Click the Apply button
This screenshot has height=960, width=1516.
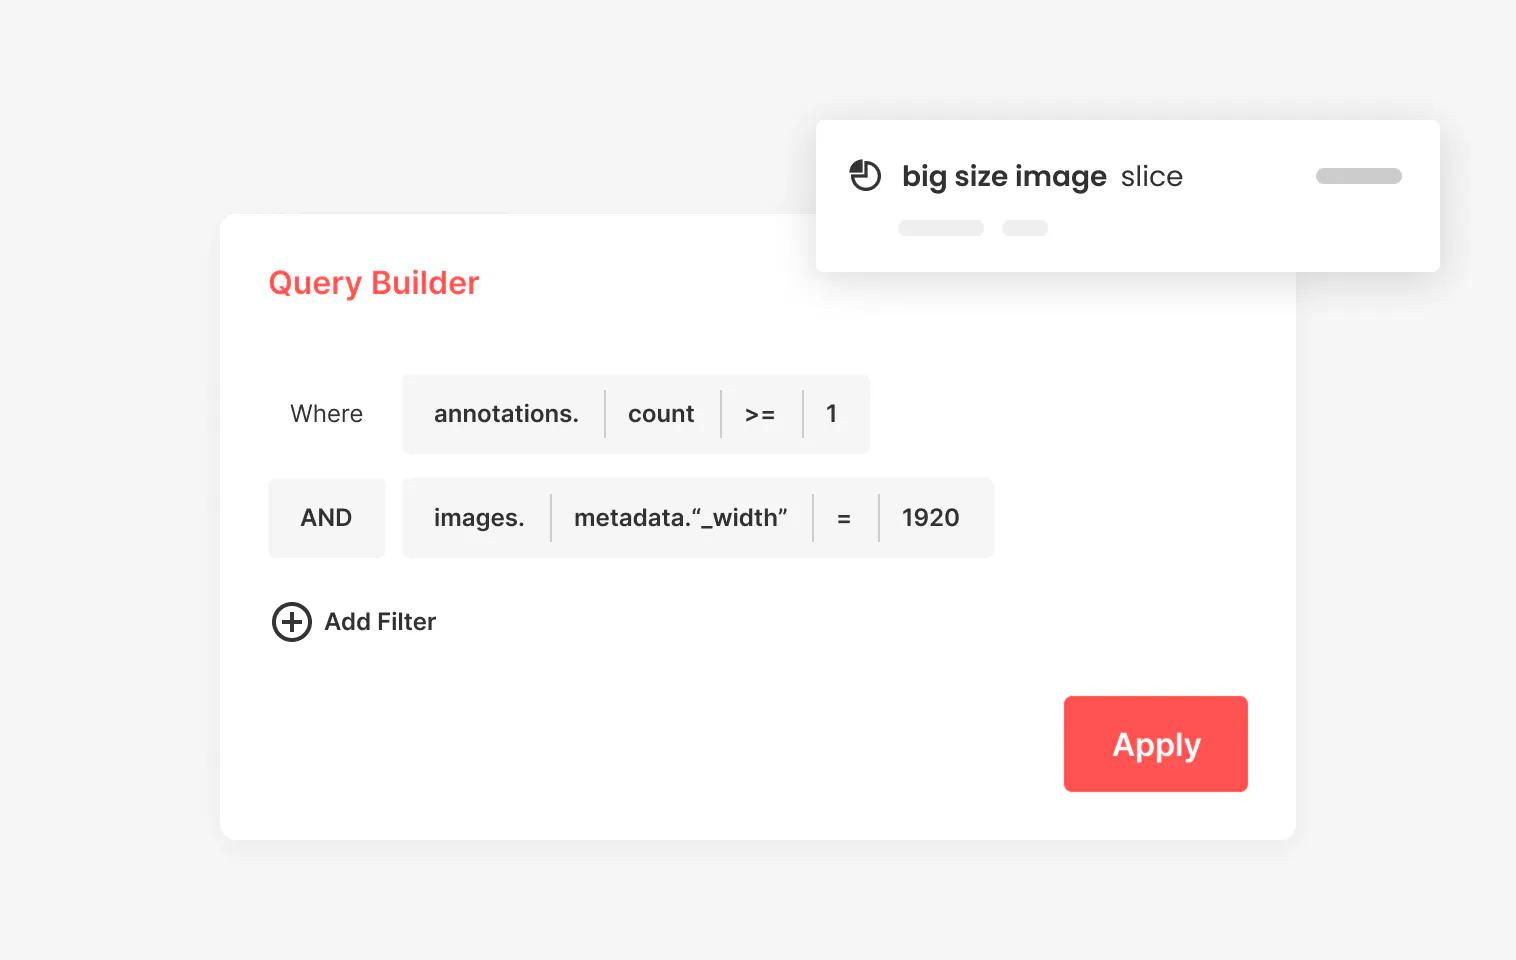pyautogui.click(x=1155, y=744)
